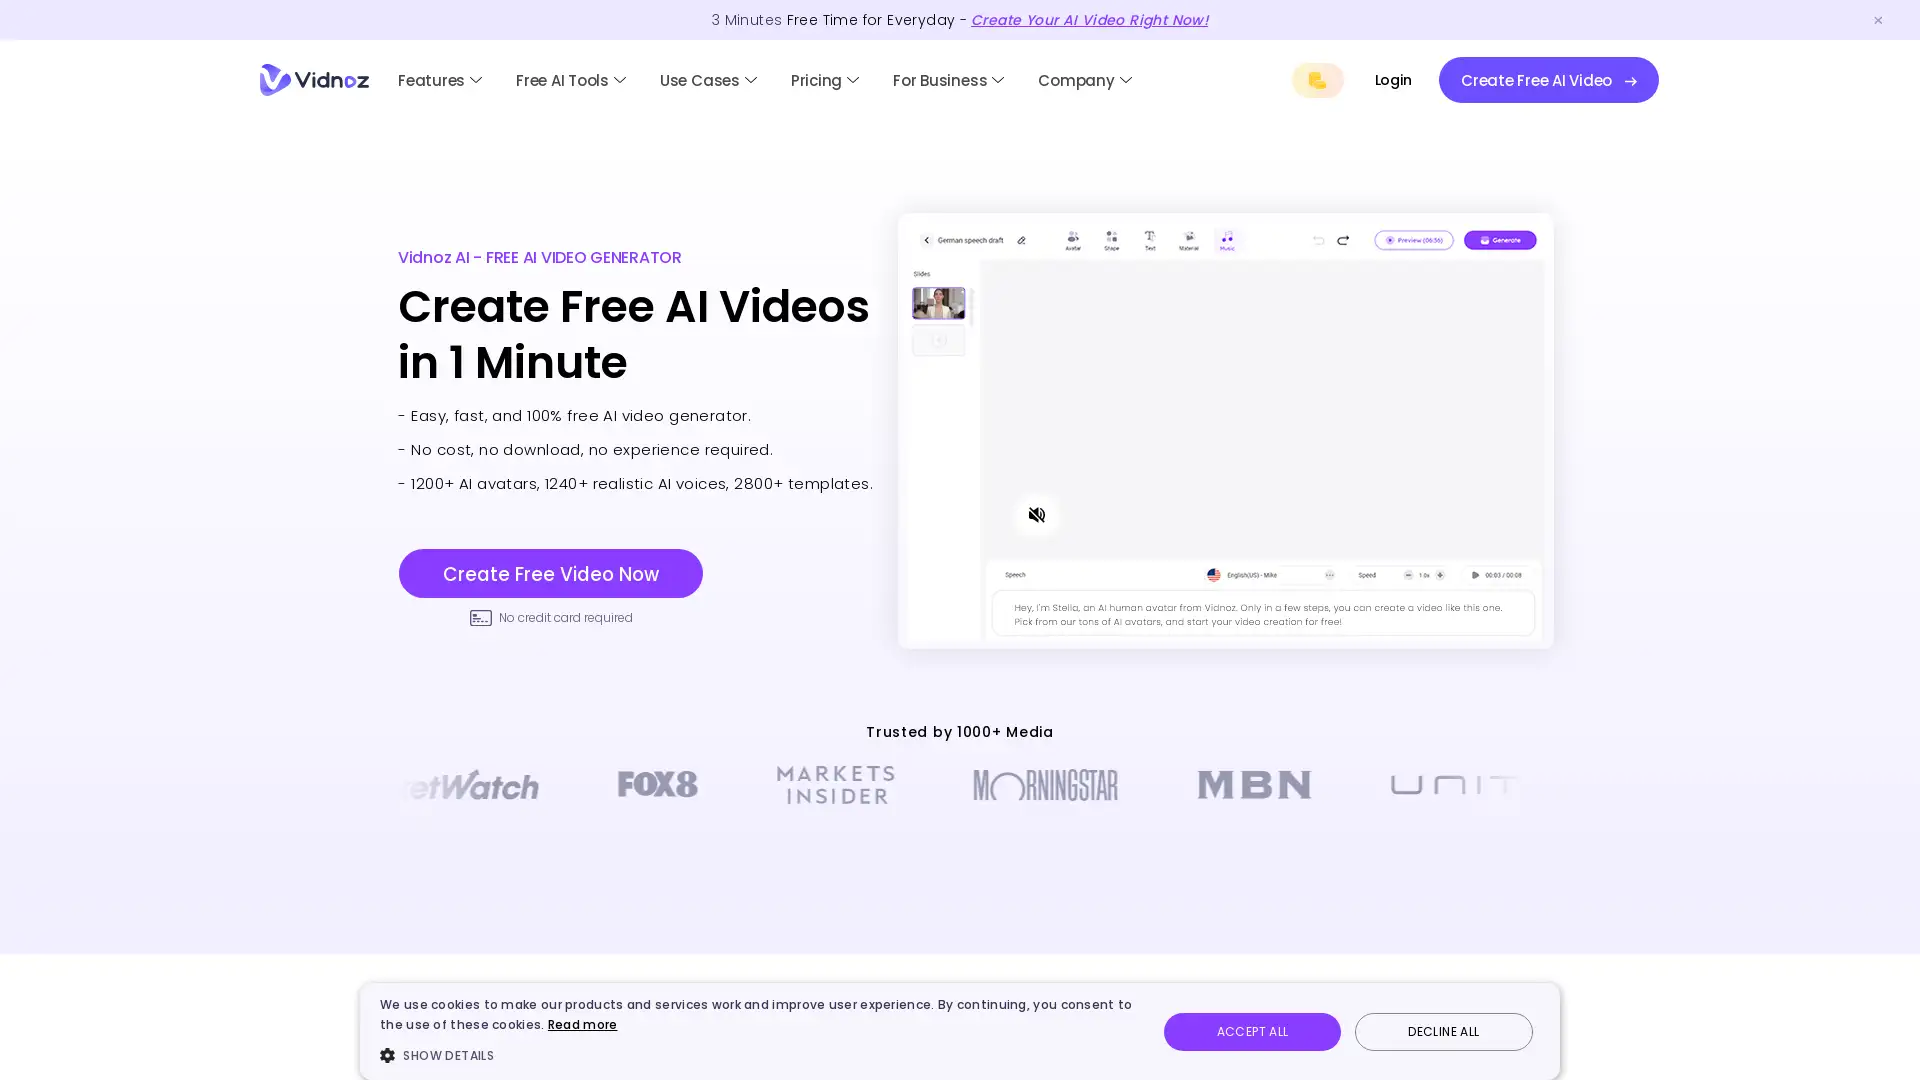Decrease speech speed with minus button
The height and width of the screenshot is (1080, 1920).
tap(1408, 575)
